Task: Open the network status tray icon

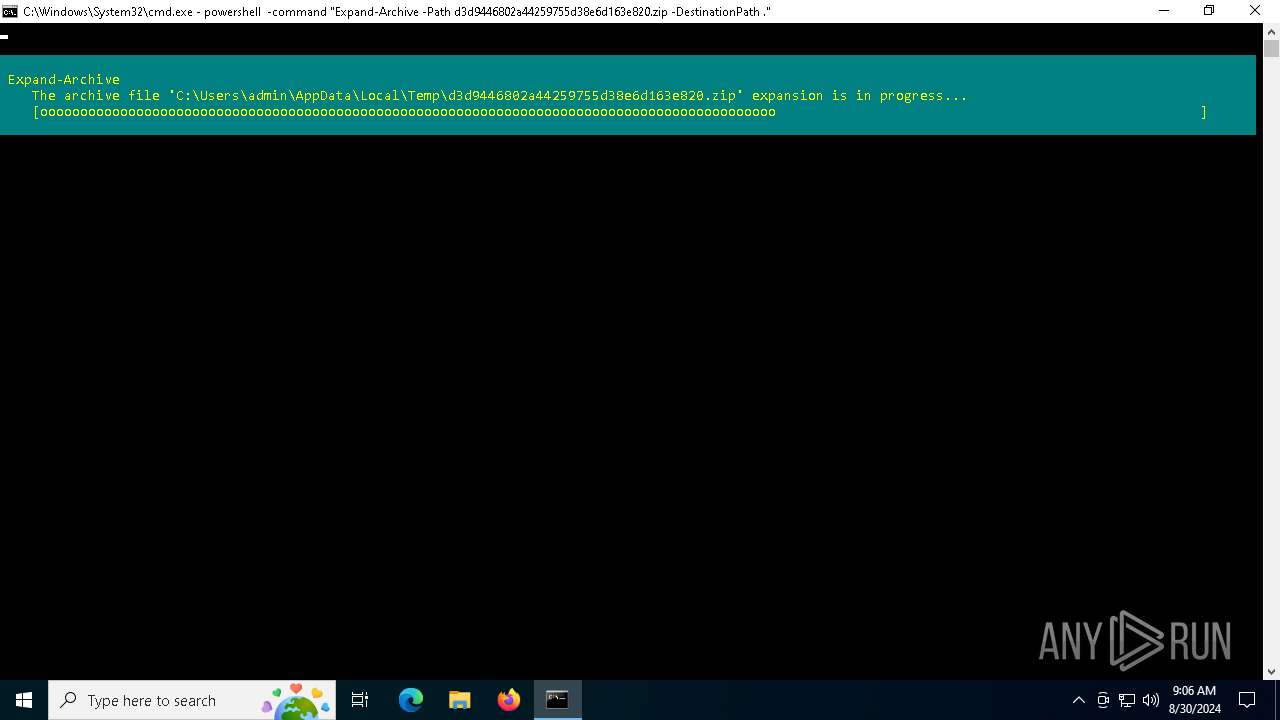Action: (1127, 700)
